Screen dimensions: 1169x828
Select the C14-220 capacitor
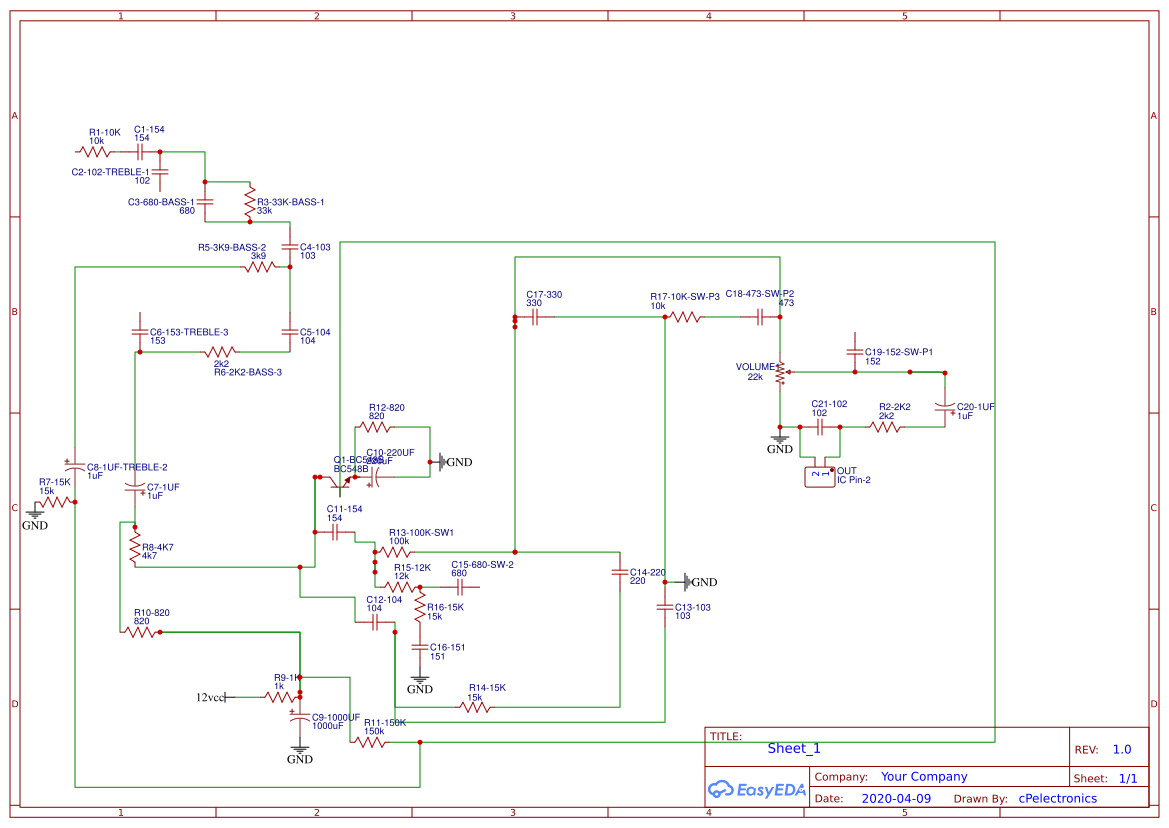[620, 573]
